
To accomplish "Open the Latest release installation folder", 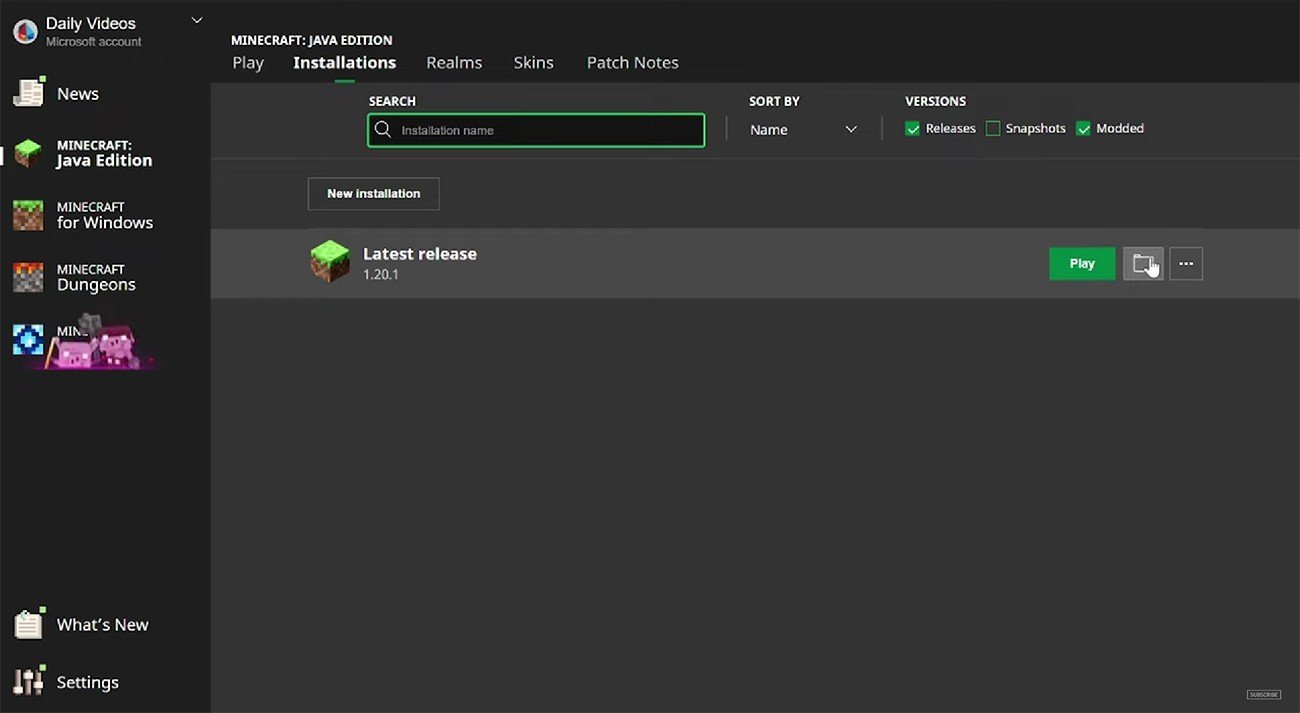I will 1143,263.
